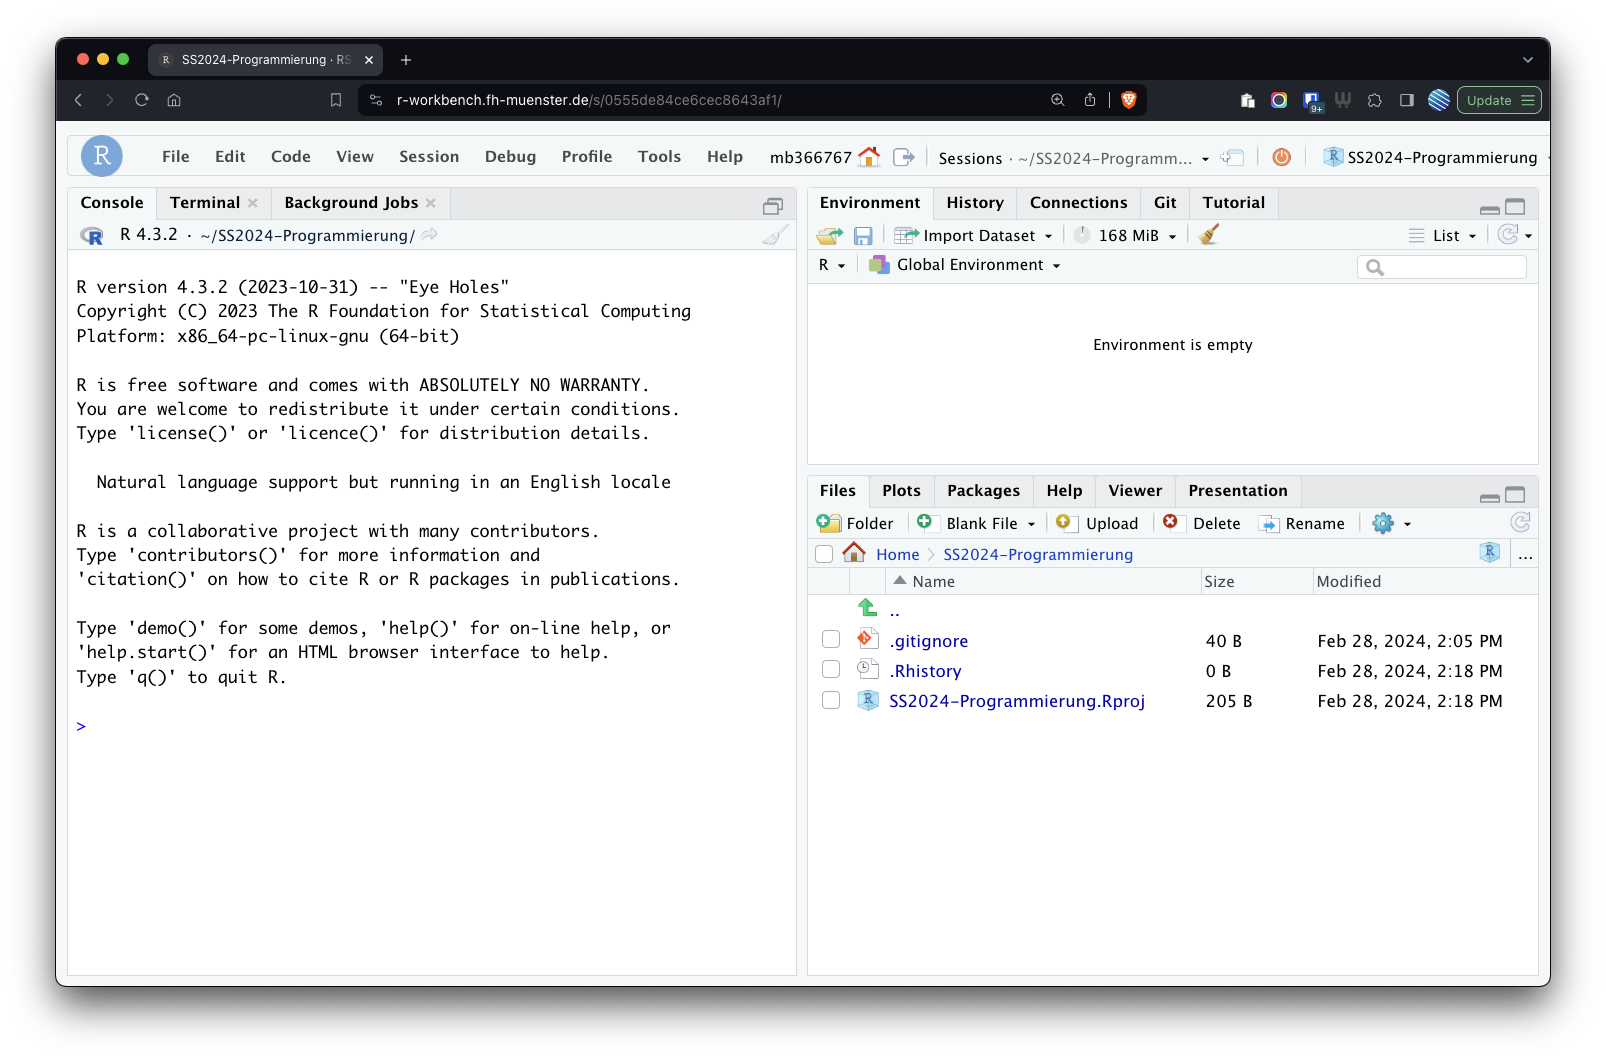Go to parent directory using up arrow
This screenshot has height=1060, width=1606.
pos(868,608)
